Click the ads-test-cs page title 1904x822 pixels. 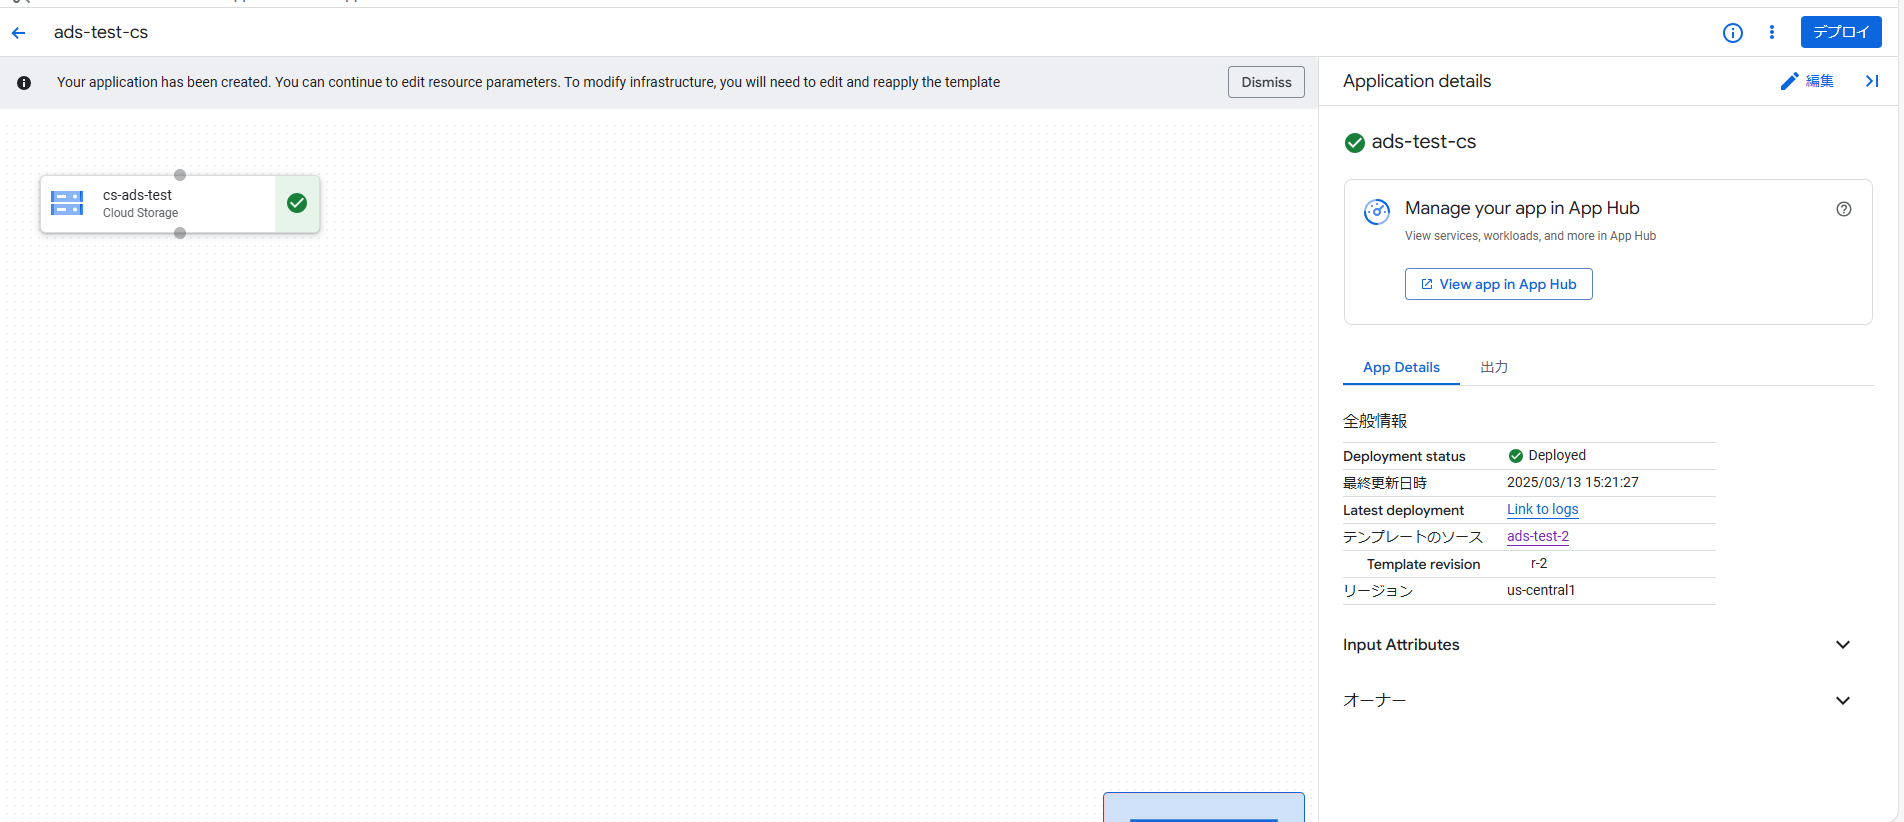point(101,32)
